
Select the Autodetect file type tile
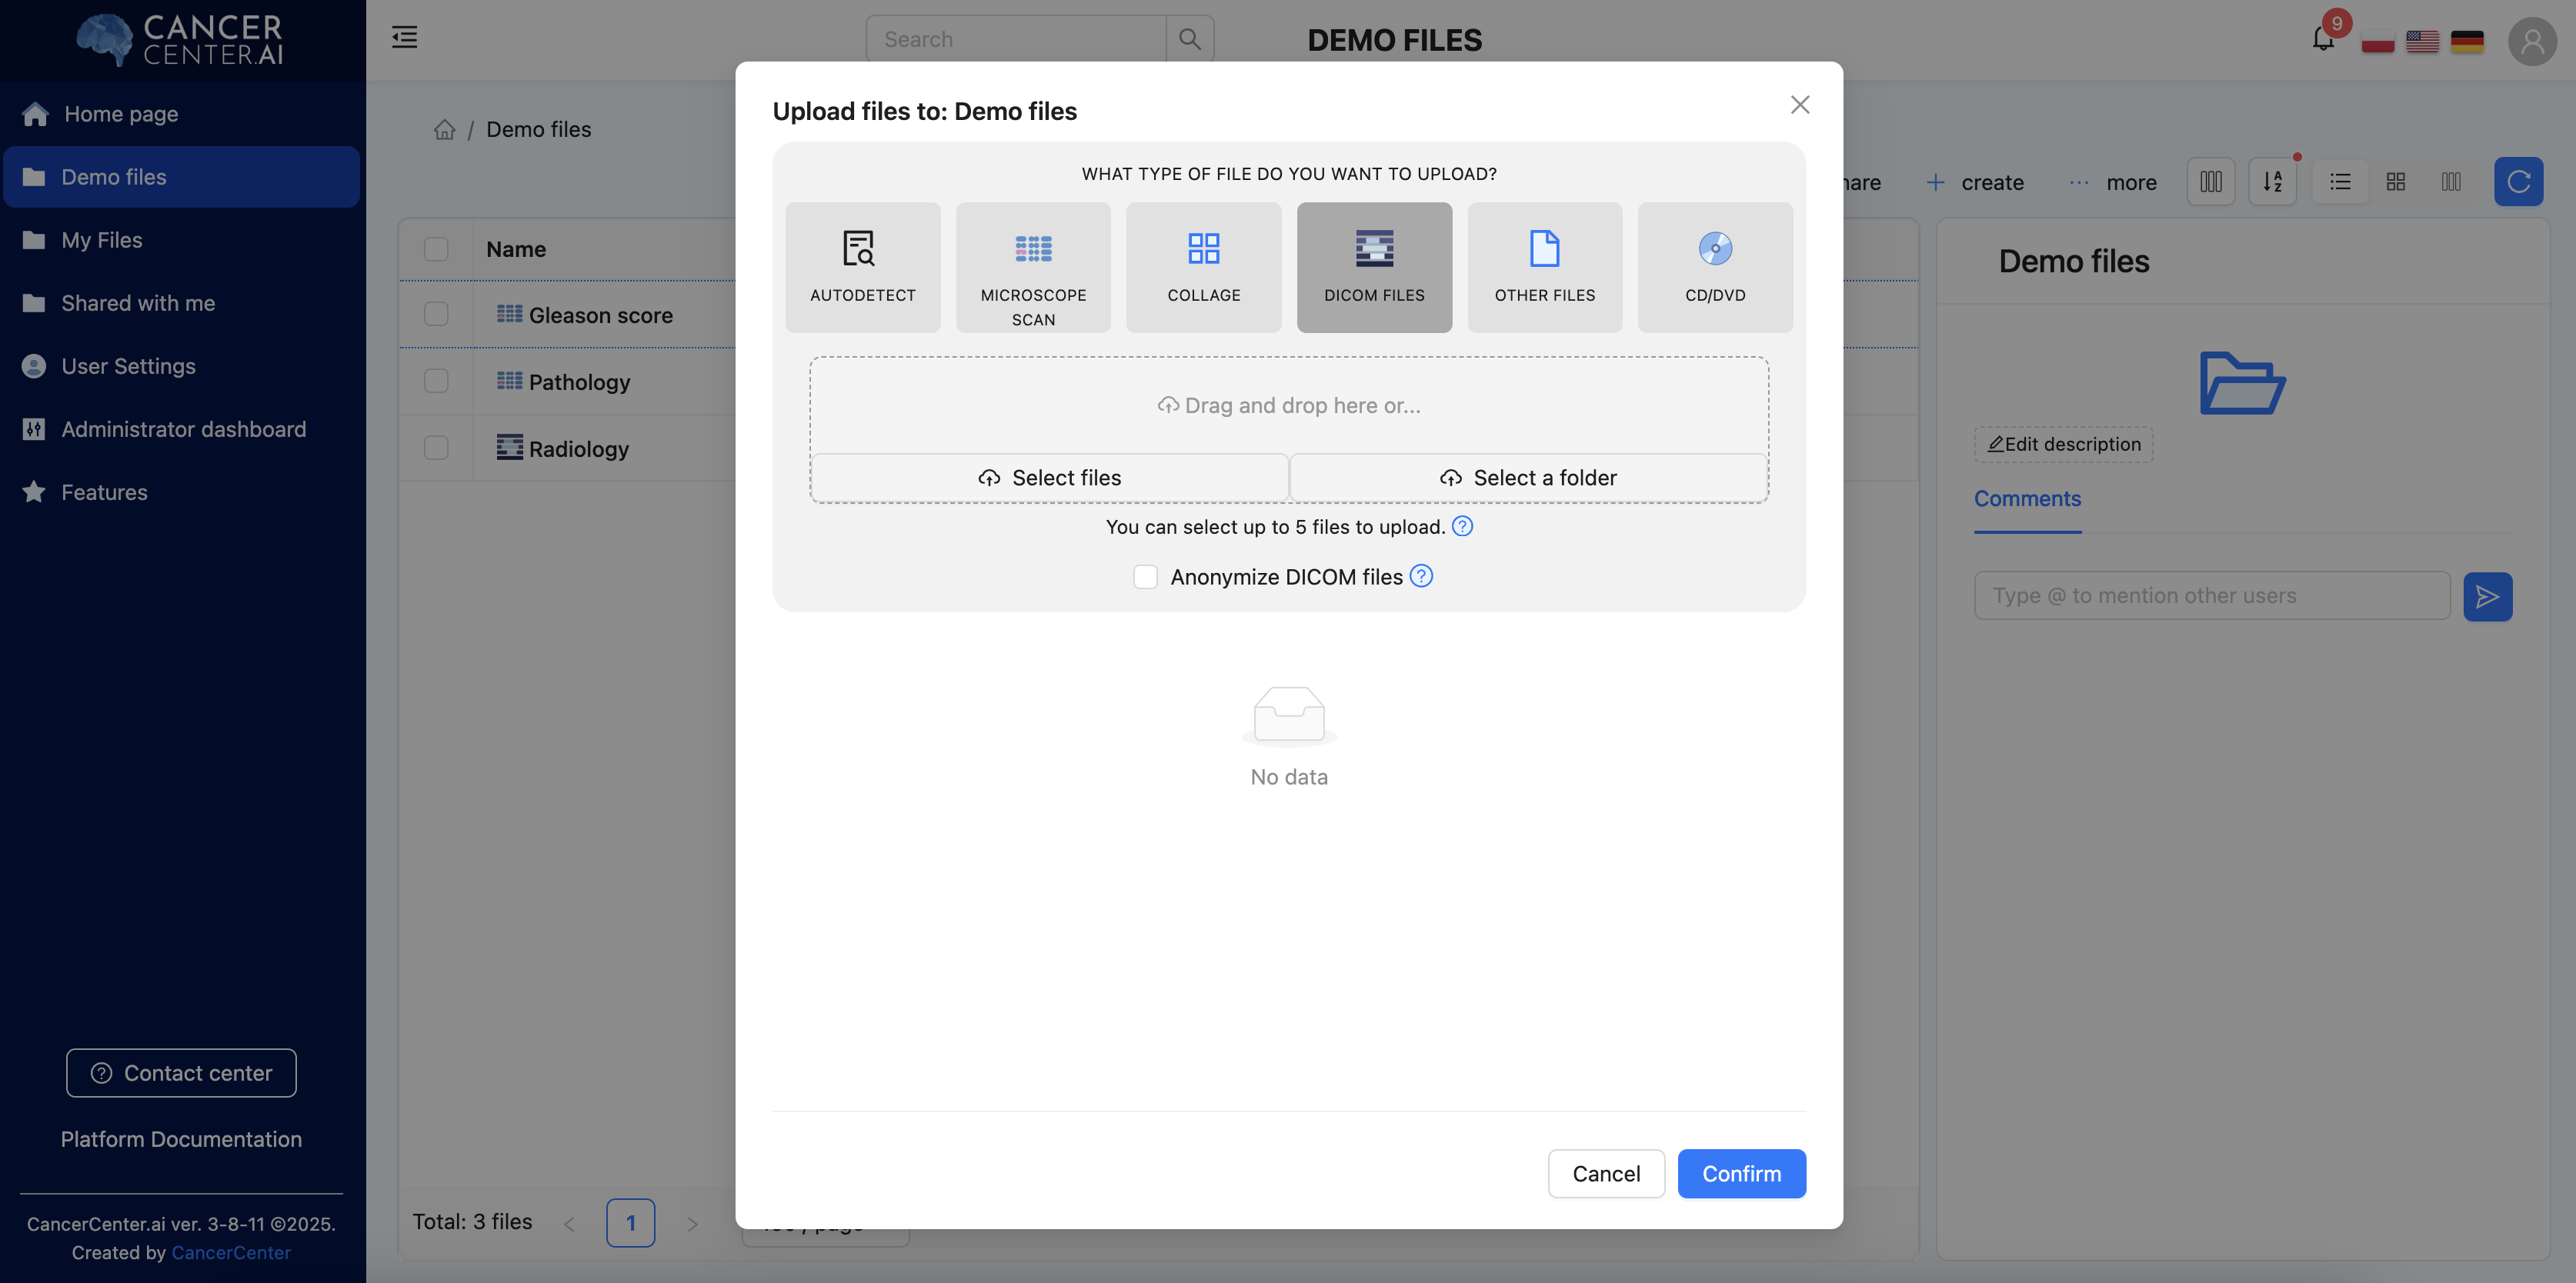coord(862,267)
